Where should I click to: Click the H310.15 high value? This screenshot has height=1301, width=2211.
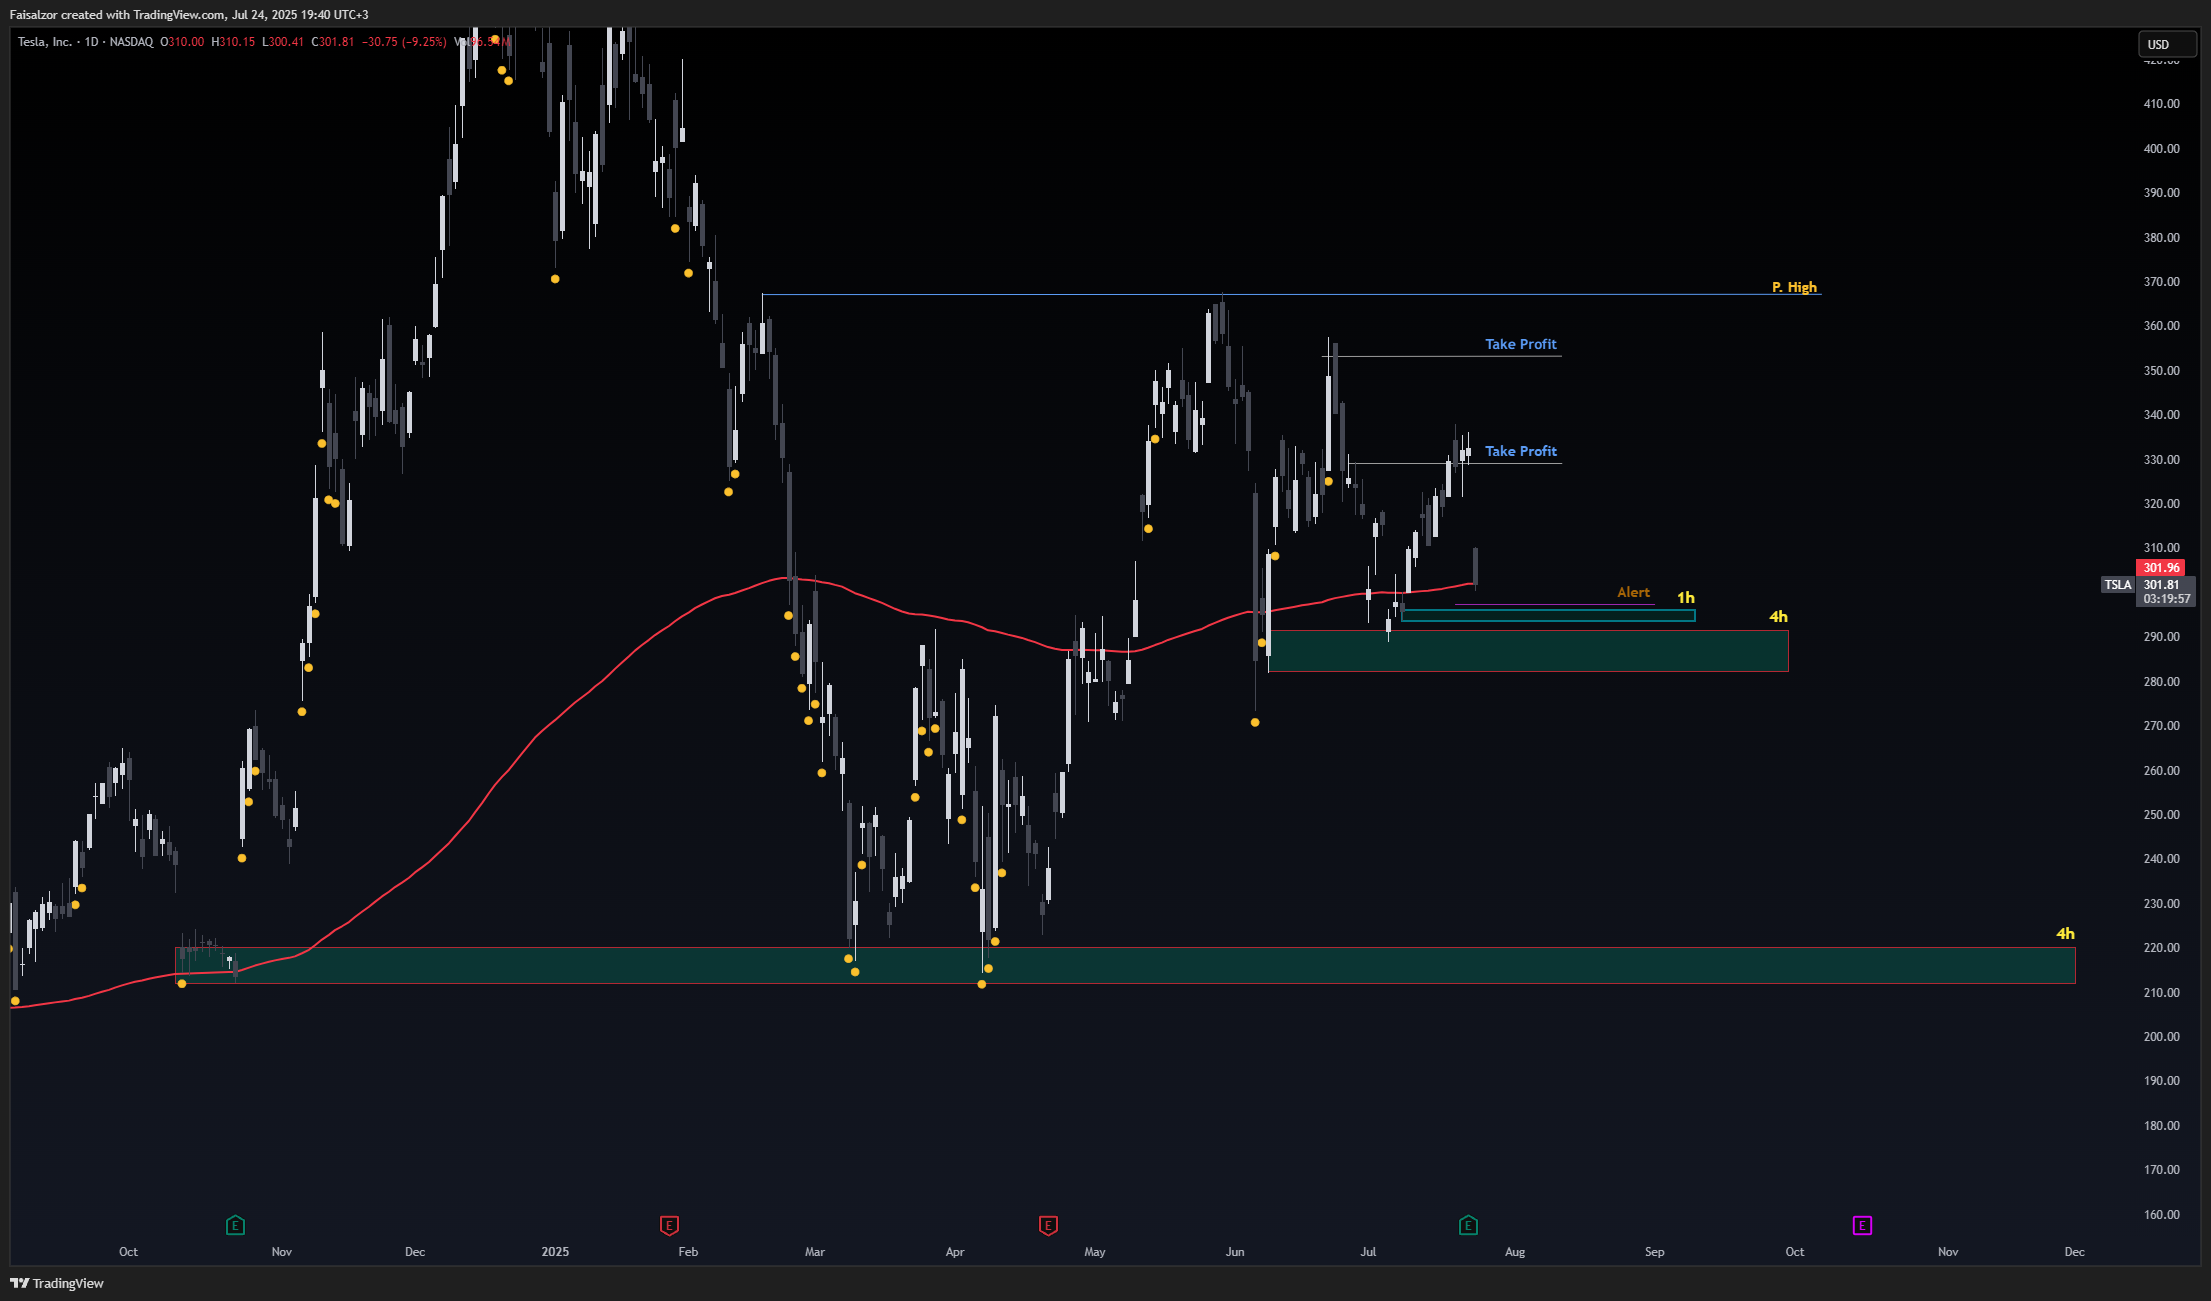click(x=233, y=42)
